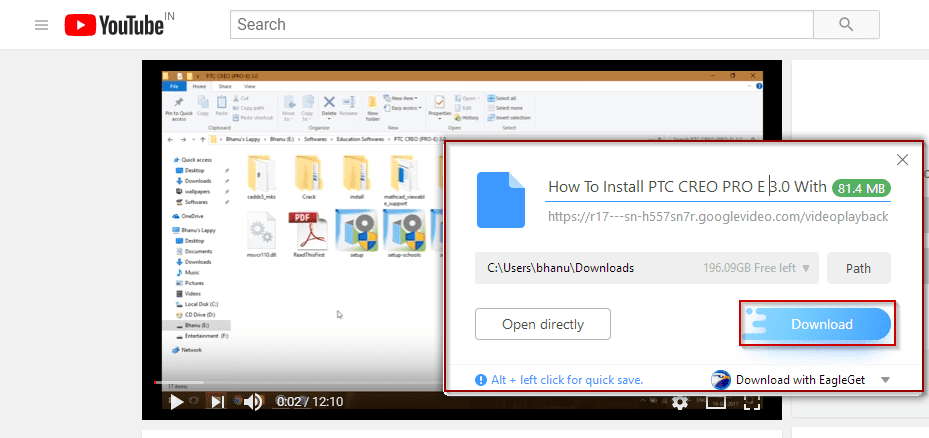
Task: Click the googlevideo.com videoplayback URL
Action: pos(718,217)
